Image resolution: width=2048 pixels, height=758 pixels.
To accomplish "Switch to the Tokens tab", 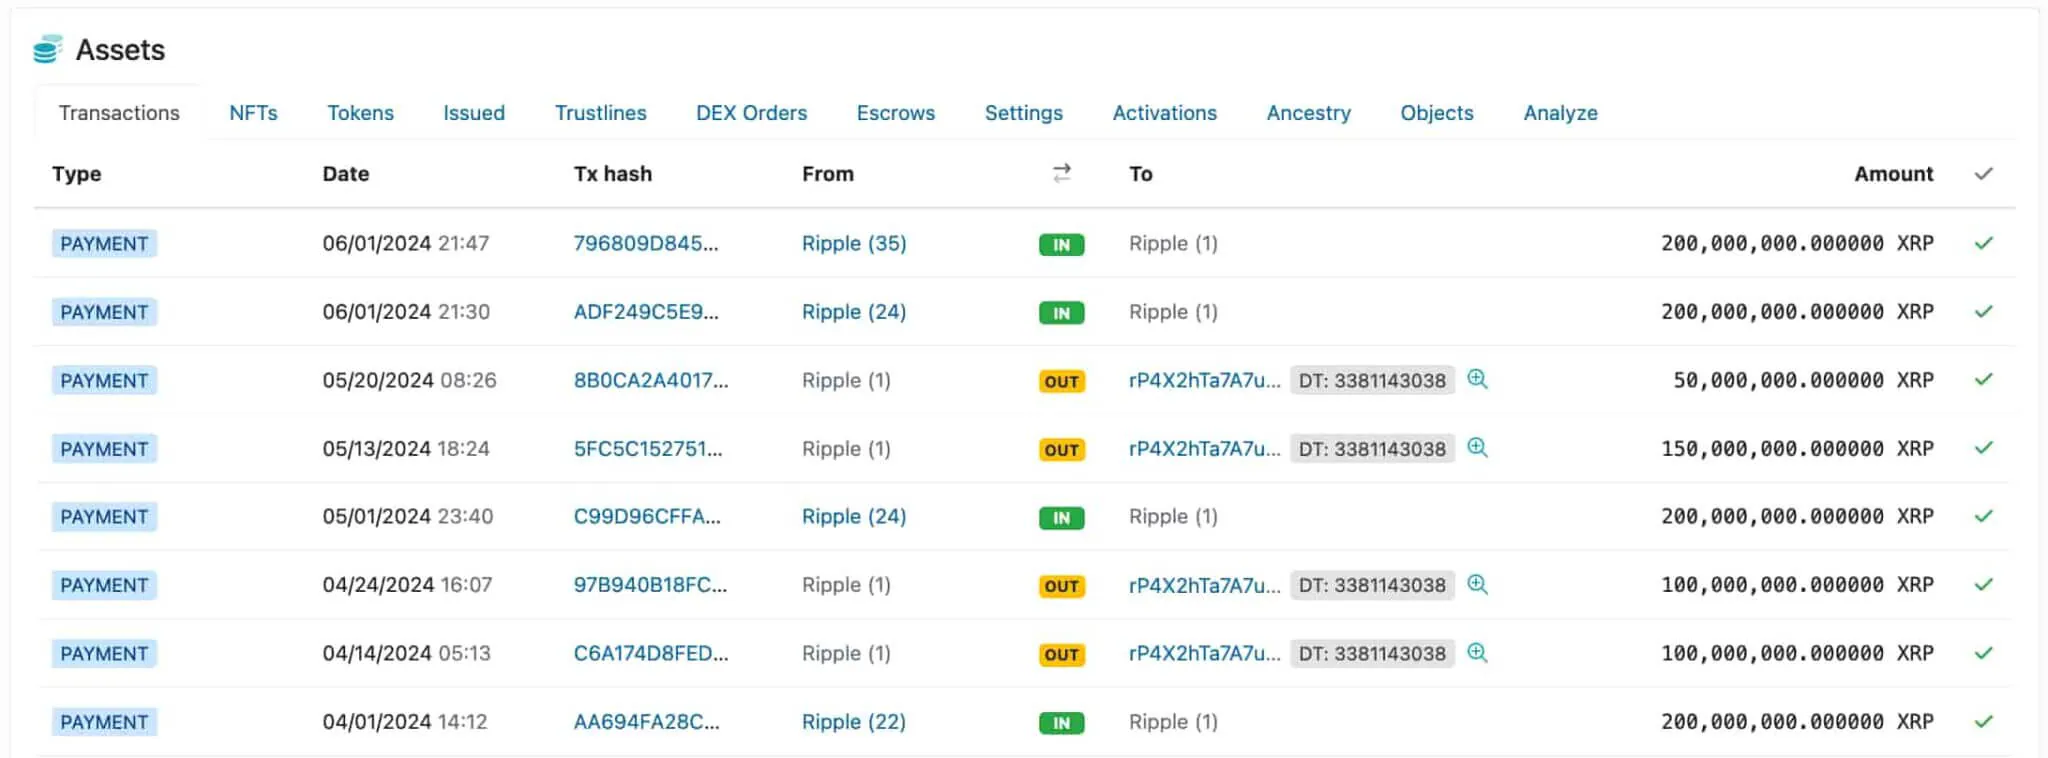I will pos(360,113).
